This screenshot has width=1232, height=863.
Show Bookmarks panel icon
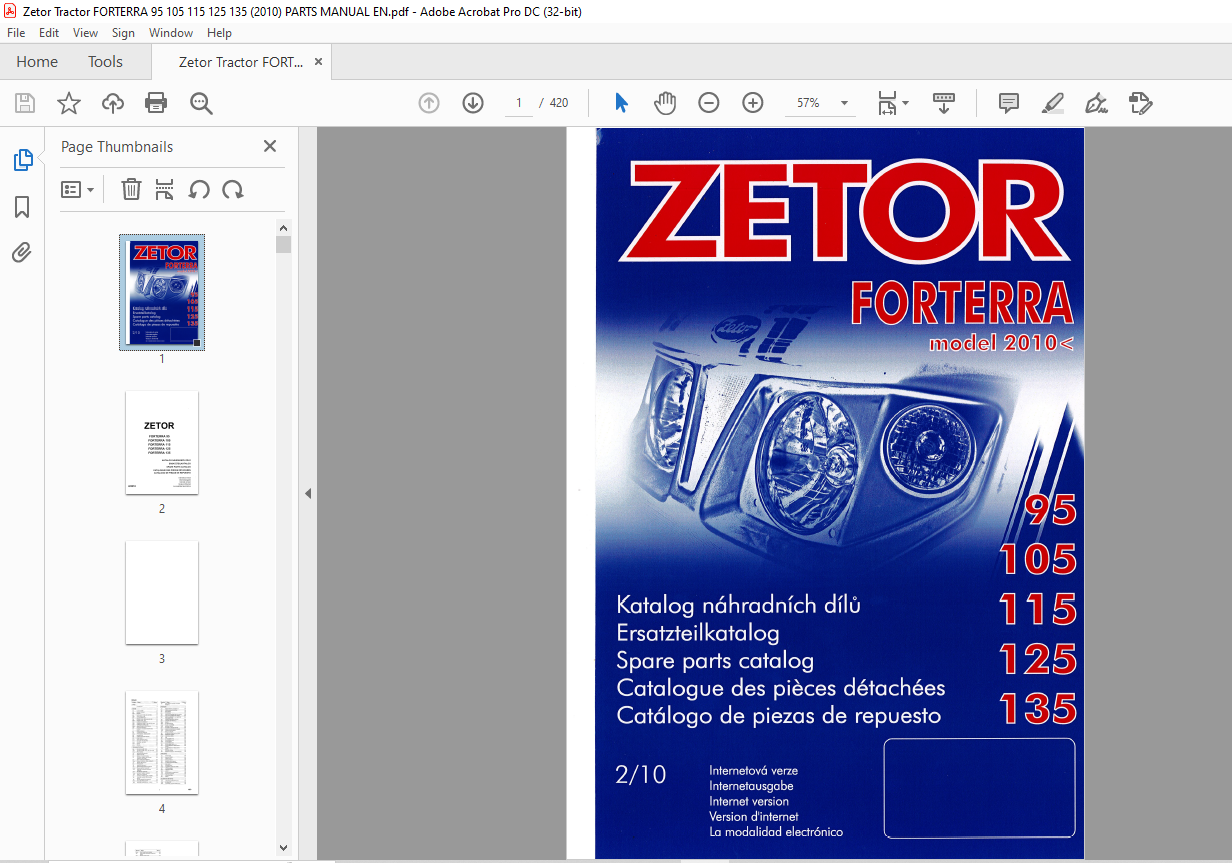point(22,207)
